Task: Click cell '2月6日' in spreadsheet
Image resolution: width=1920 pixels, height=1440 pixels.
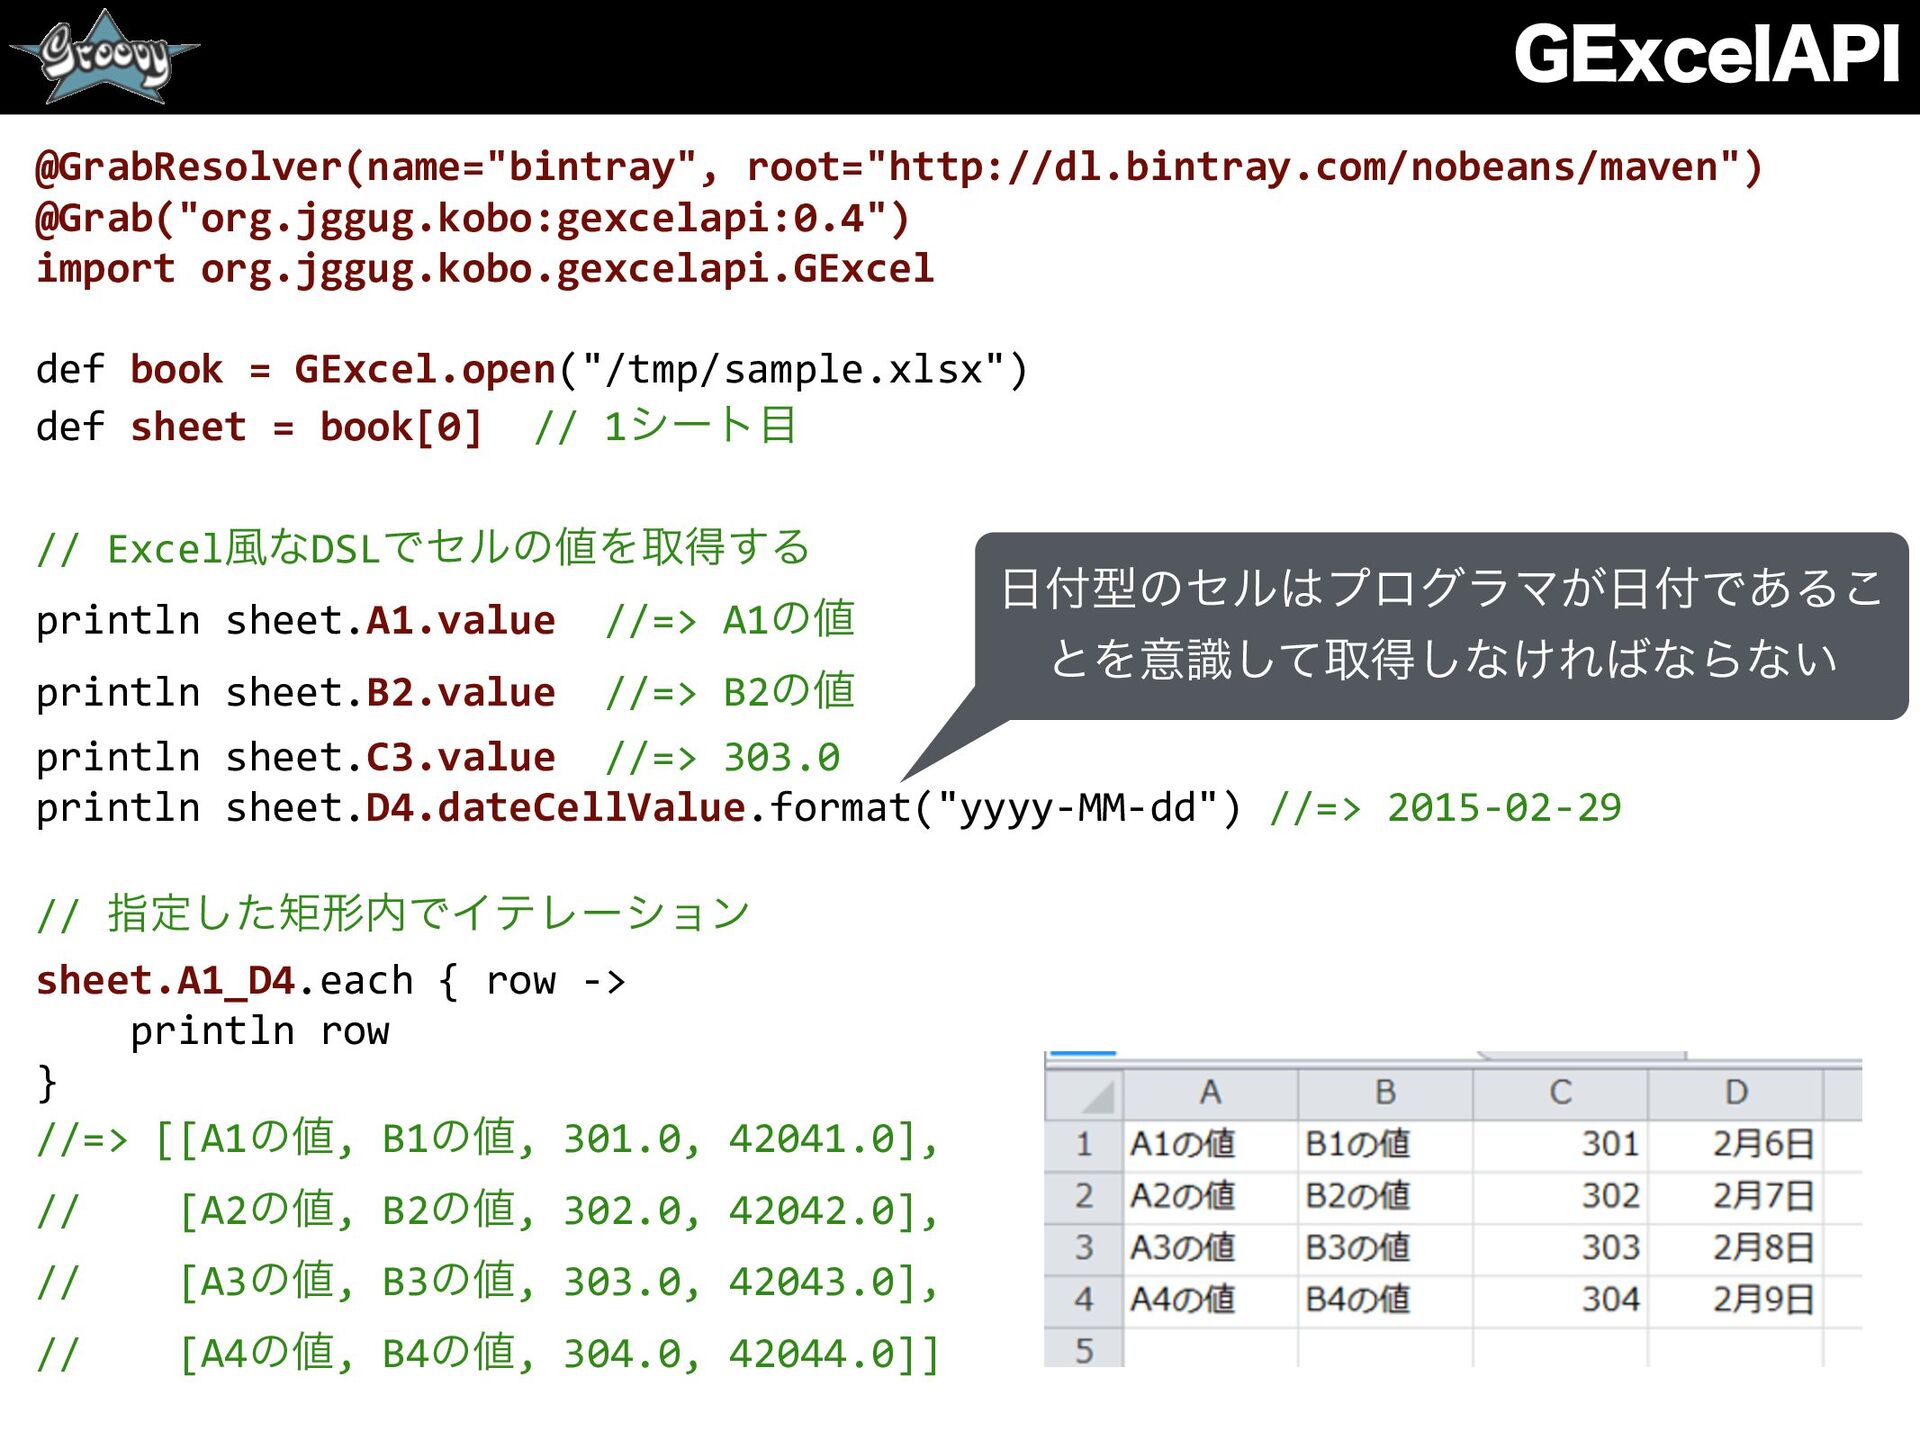Action: (x=1736, y=1145)
